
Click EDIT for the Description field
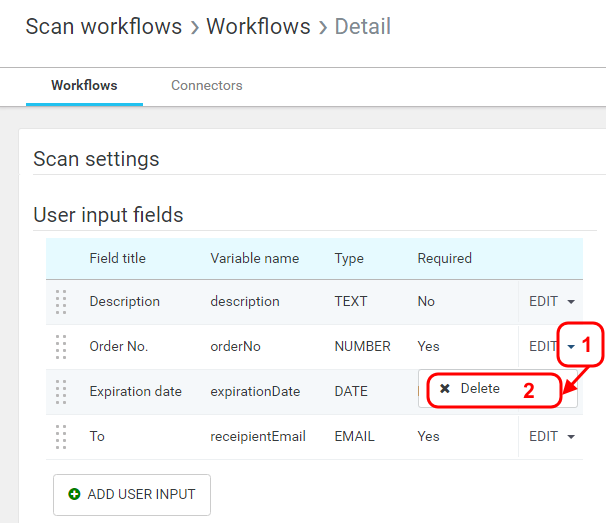[x=543, y=301]
